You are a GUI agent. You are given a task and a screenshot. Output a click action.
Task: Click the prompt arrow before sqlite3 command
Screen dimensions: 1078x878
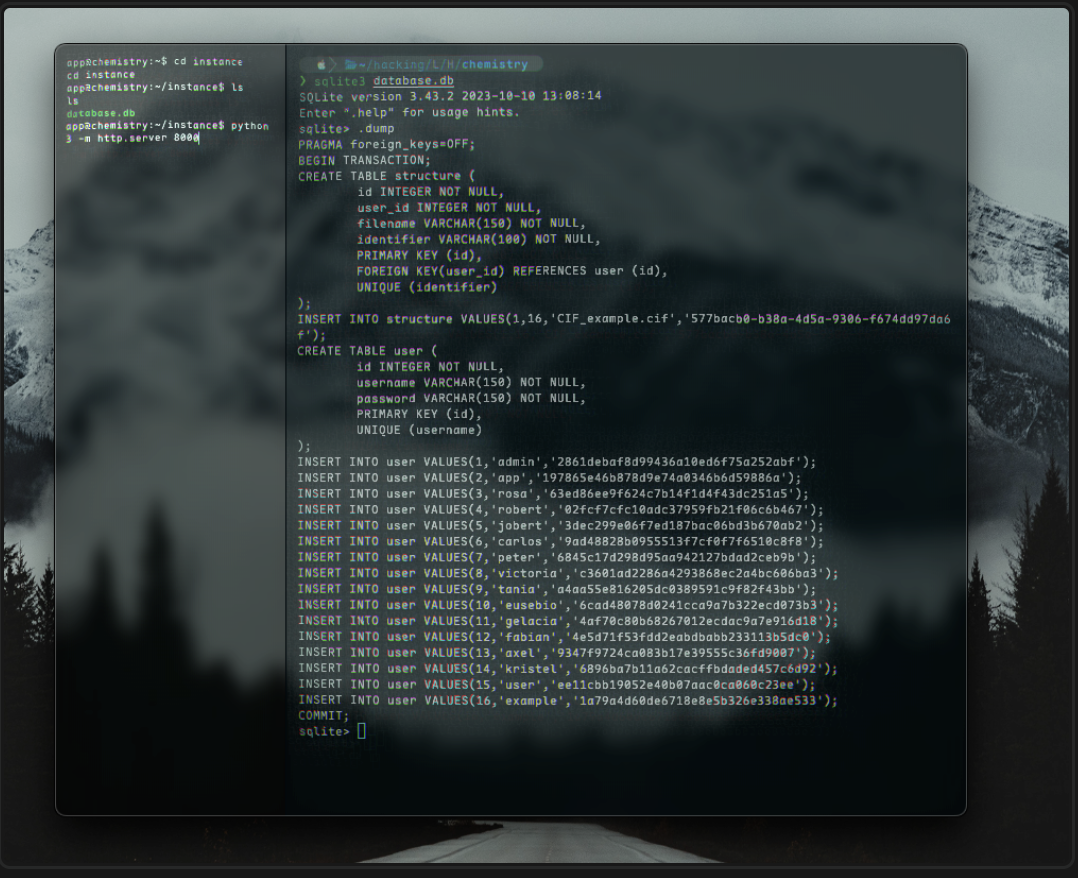click(303, 81)
